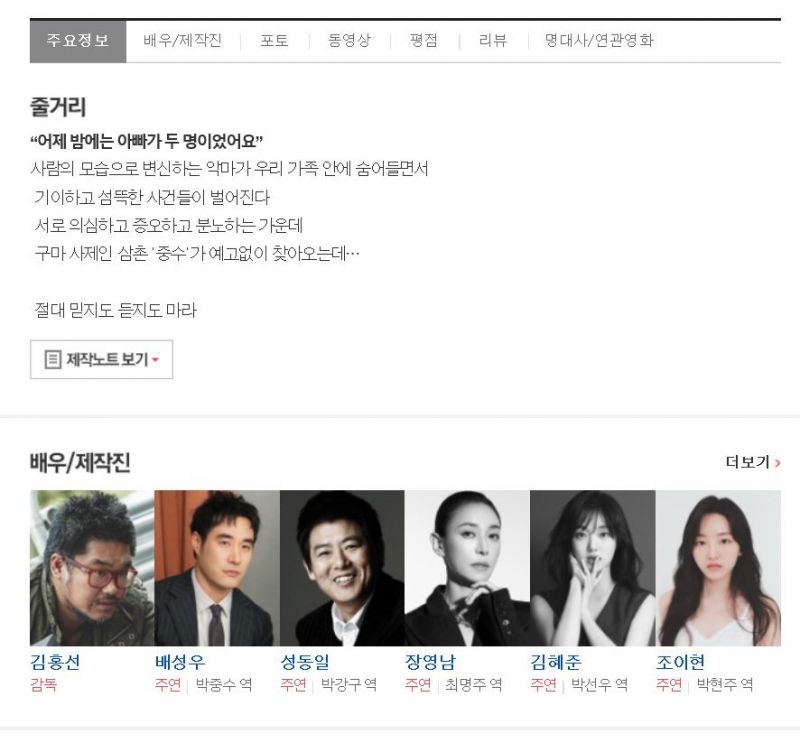Click the document icon in 제작노트 보기

coord(53,360)
